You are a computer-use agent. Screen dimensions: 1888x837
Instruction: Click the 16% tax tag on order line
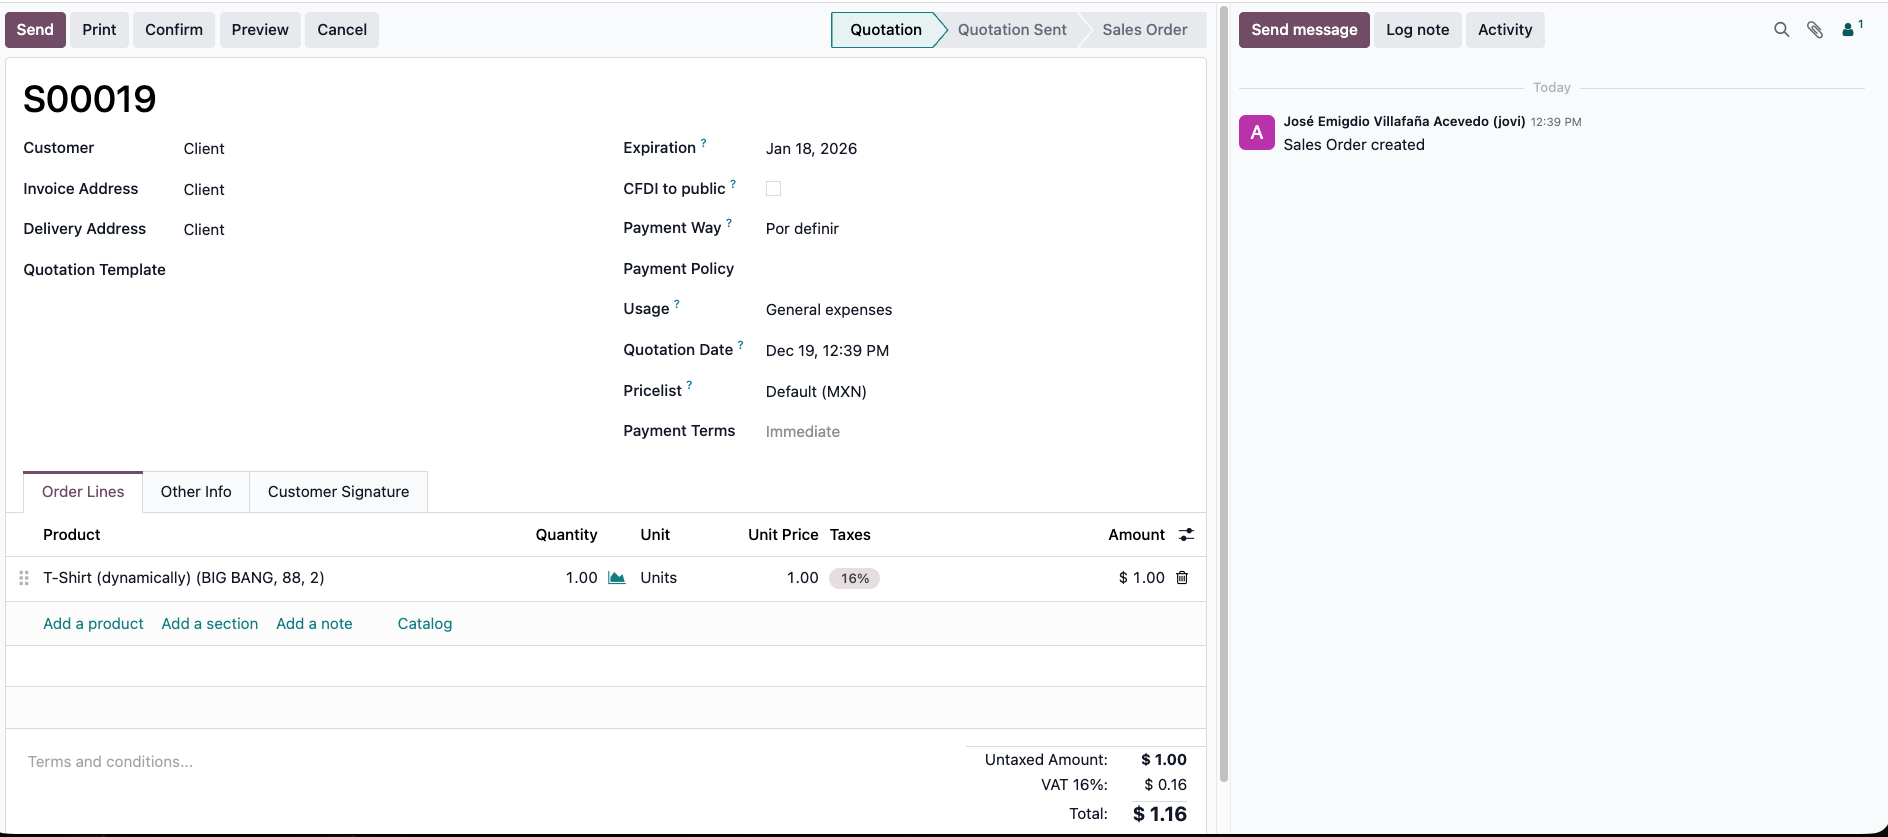click(854, 578)
